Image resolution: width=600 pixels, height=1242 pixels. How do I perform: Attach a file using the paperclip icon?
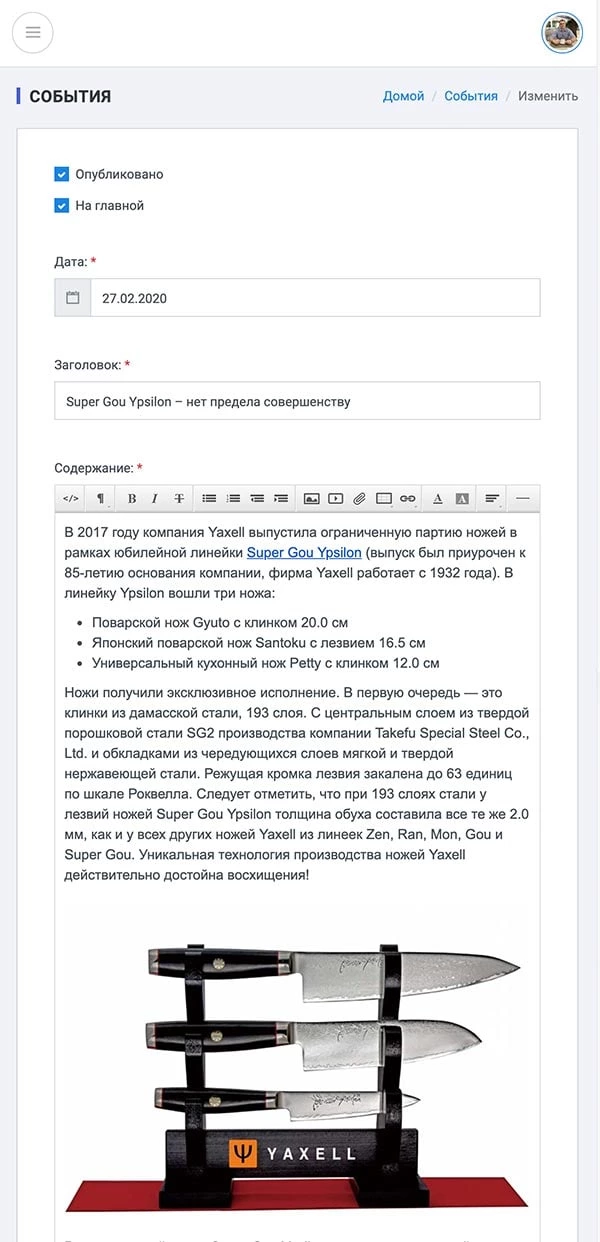click(359, 498)
